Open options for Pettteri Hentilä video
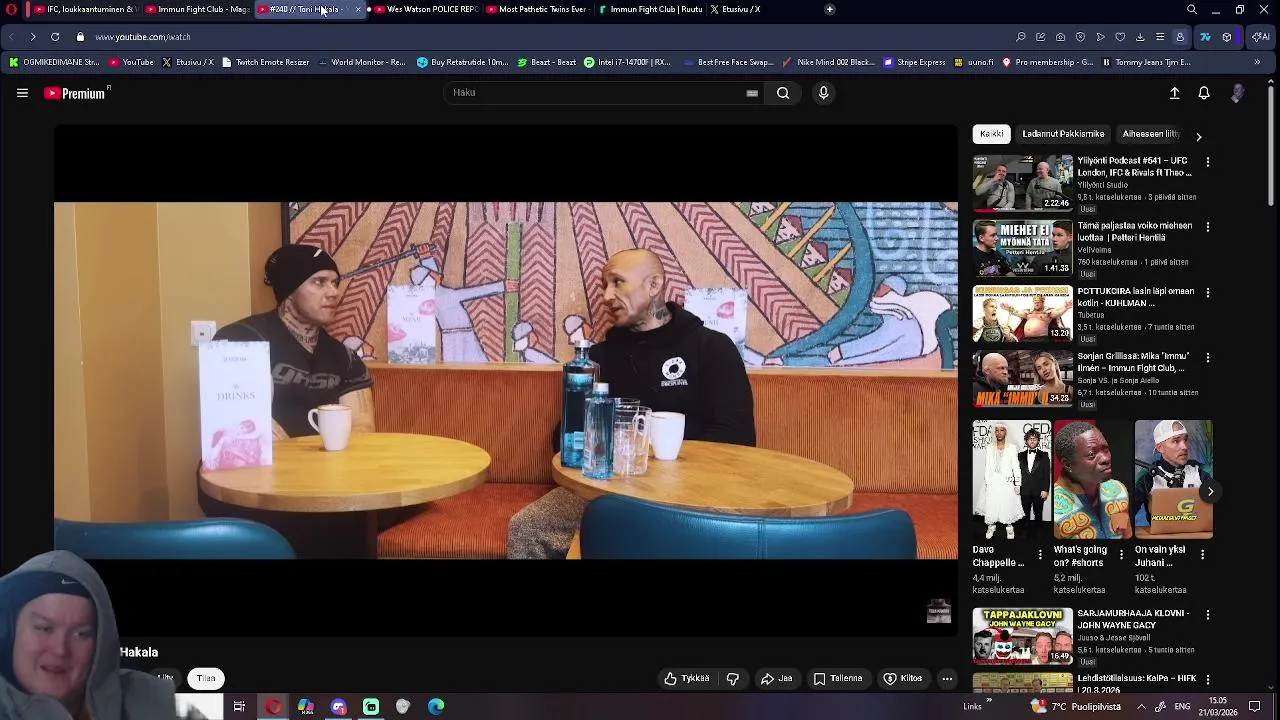 tap(1208, 227)
